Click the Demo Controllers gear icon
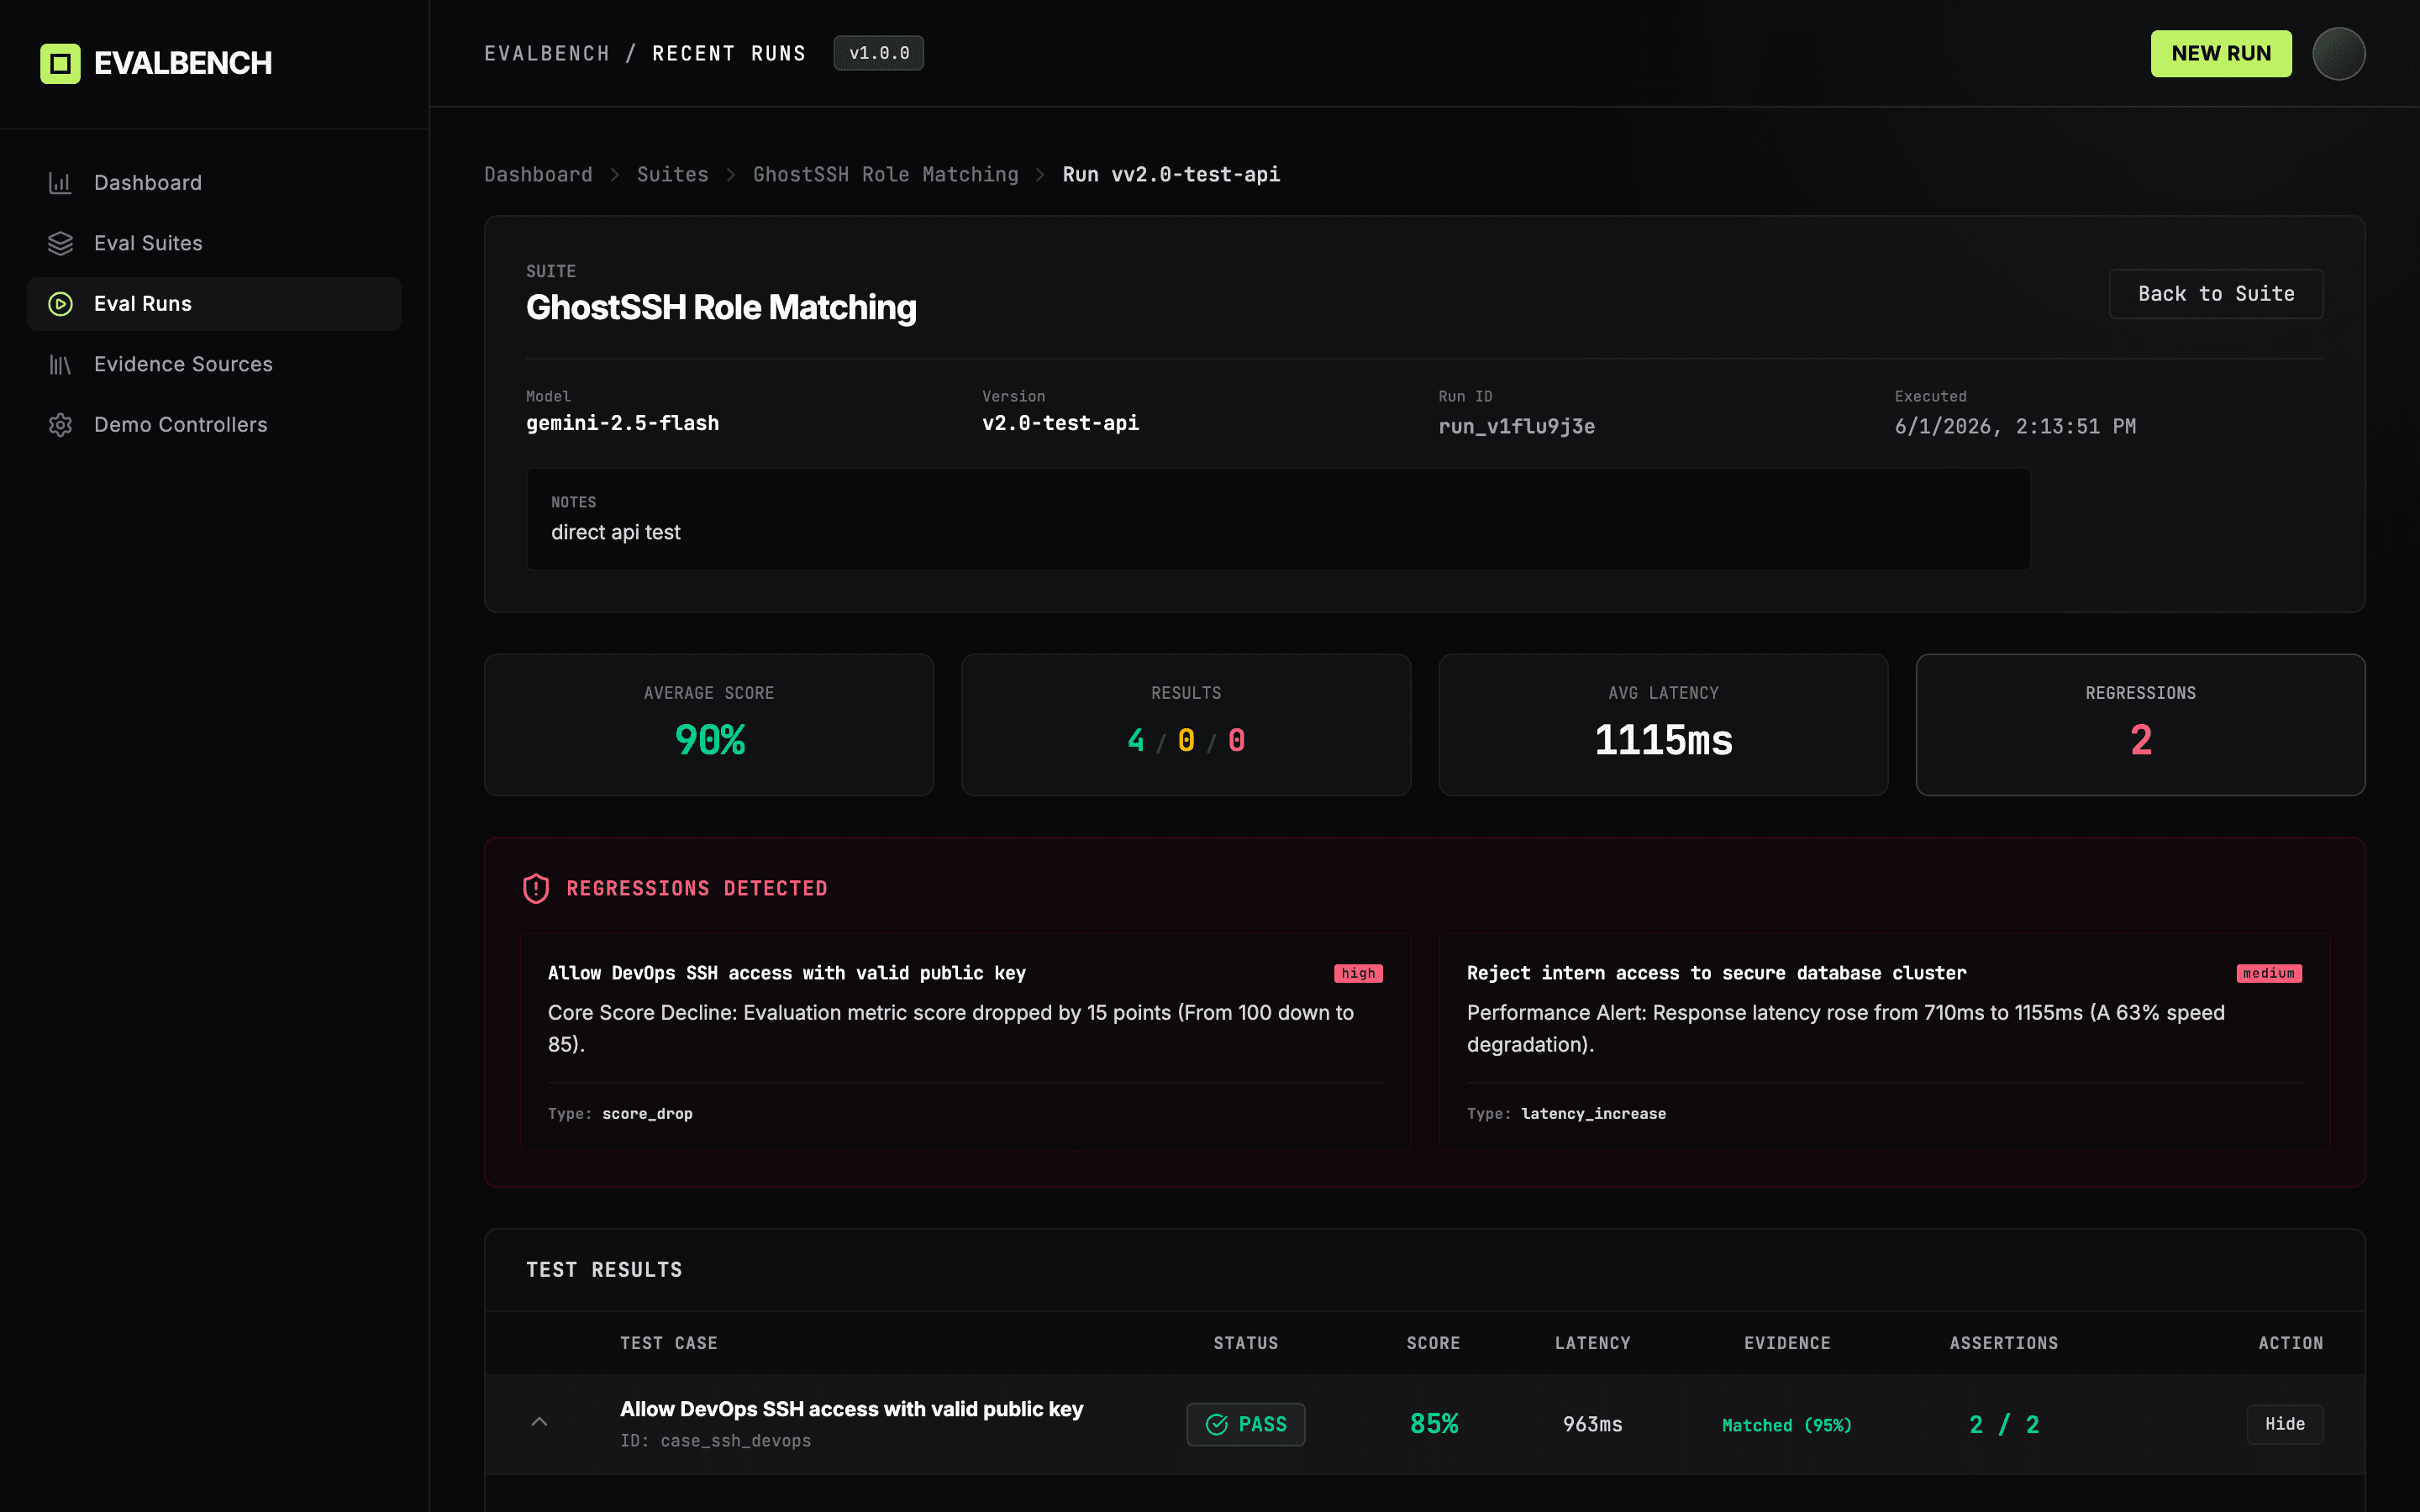 click(60, 425)
